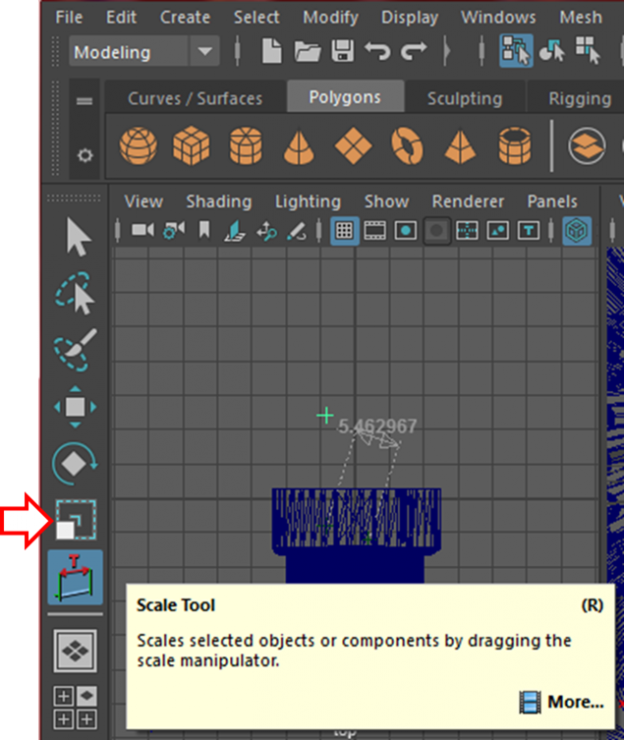624x740 pixels.
Task: Toggle the wireframe cube shading button
Action: point(577,230)
